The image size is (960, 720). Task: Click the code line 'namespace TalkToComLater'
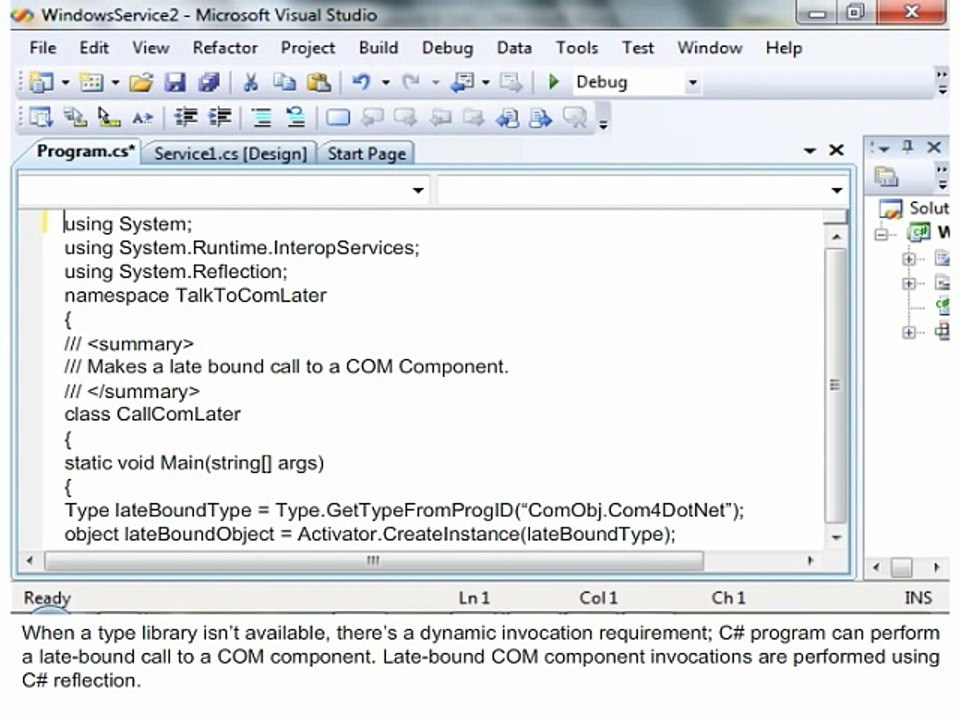[195, 296]
